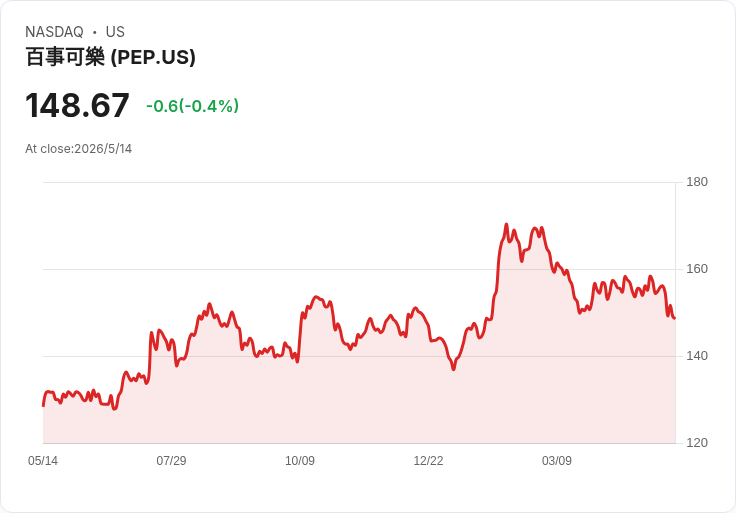Click the 120 price axis label

697,443
